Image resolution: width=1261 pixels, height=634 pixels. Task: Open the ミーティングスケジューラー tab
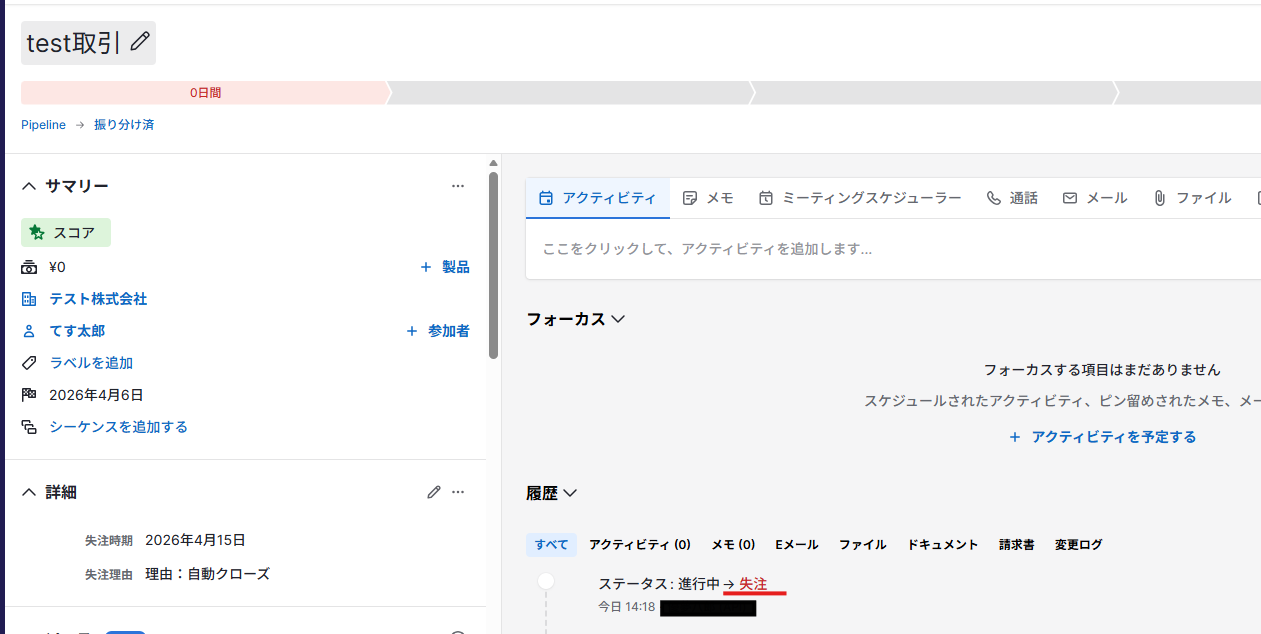(860, 198)
